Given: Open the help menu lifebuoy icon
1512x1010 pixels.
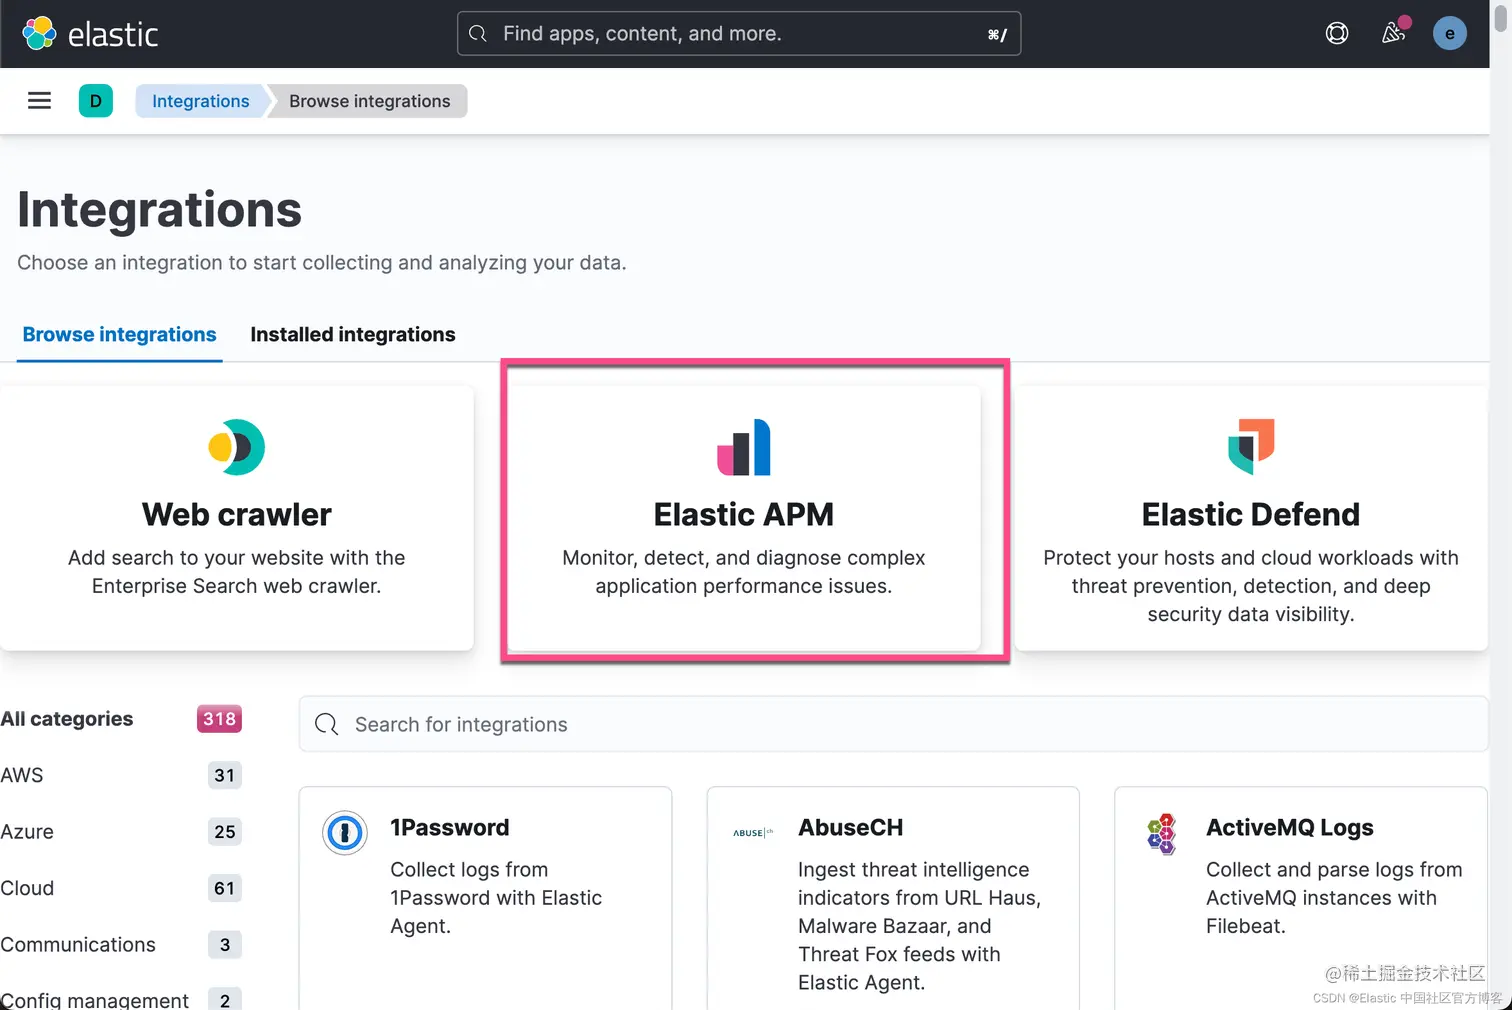Looking at the screenshot, I should pos(1336,34).
